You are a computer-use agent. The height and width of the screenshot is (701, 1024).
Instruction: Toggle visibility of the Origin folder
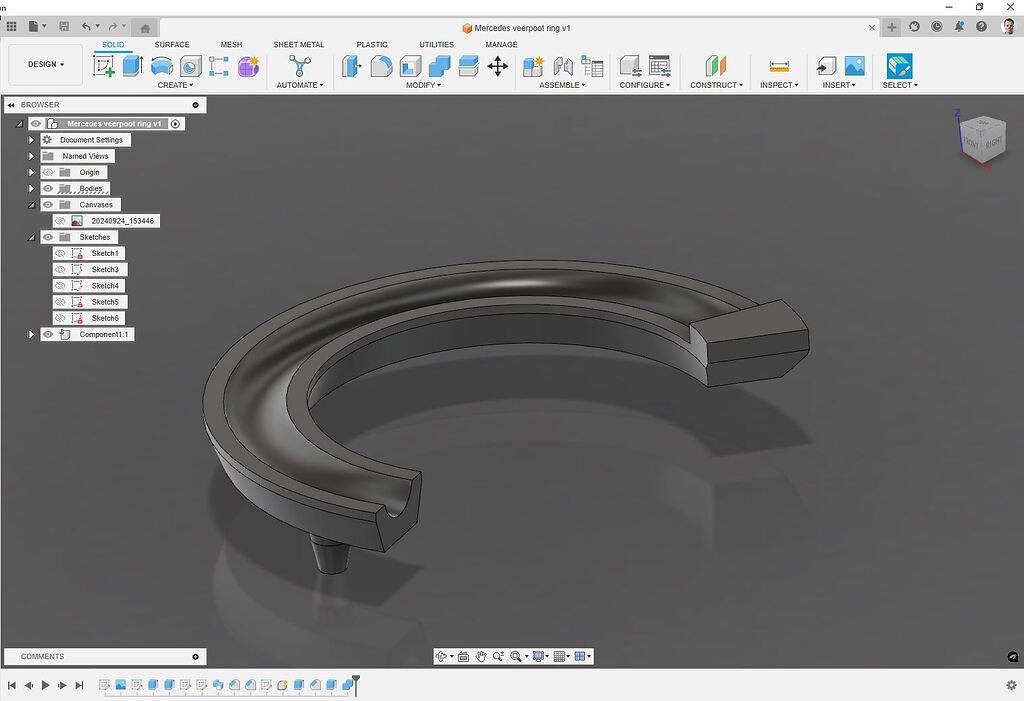point(48,172)
